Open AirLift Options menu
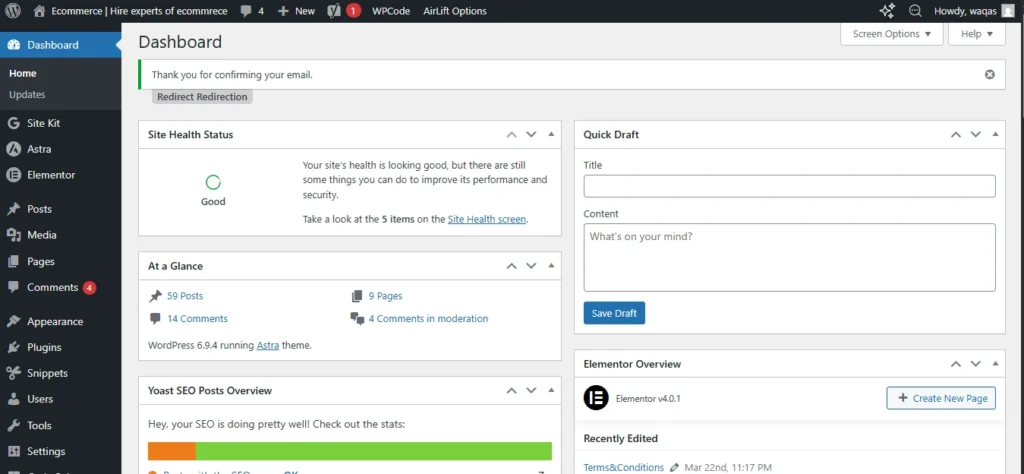The width and height of the screenshot is (1024, 474). (455, 11)
